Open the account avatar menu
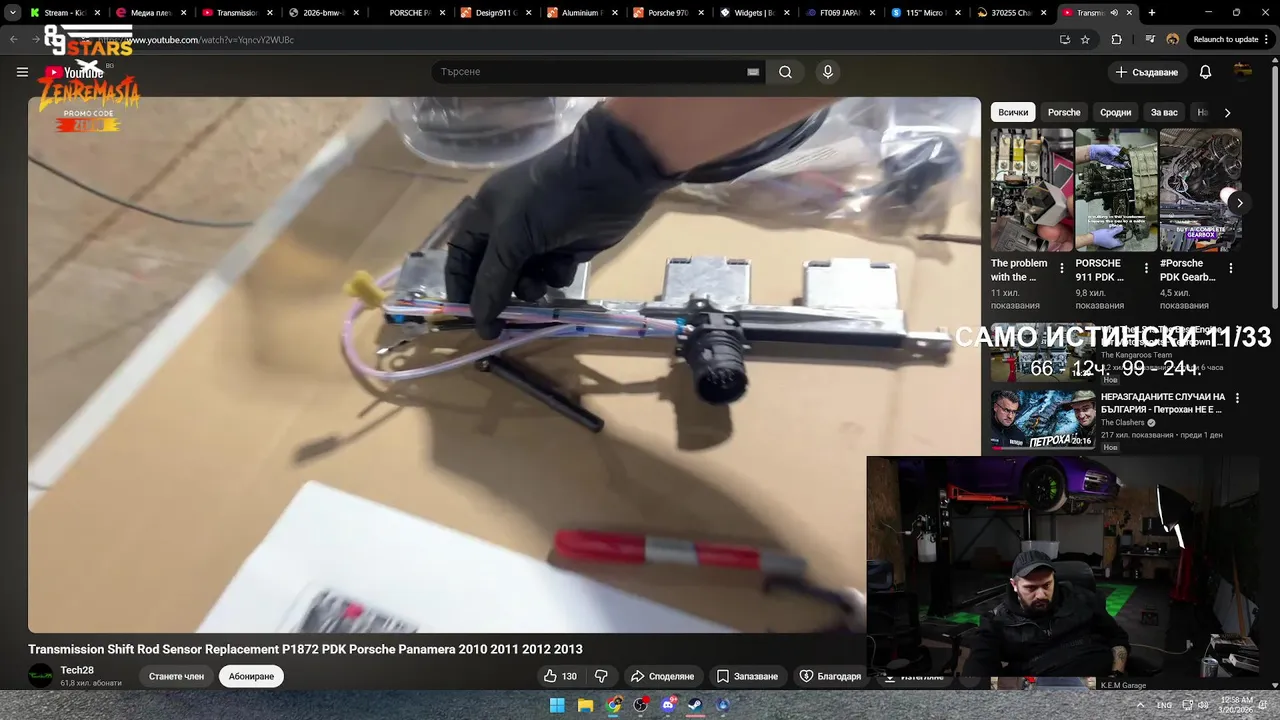Image resolution: width=1280 pixels, height=720 pixels. [x=1243, y=72]
